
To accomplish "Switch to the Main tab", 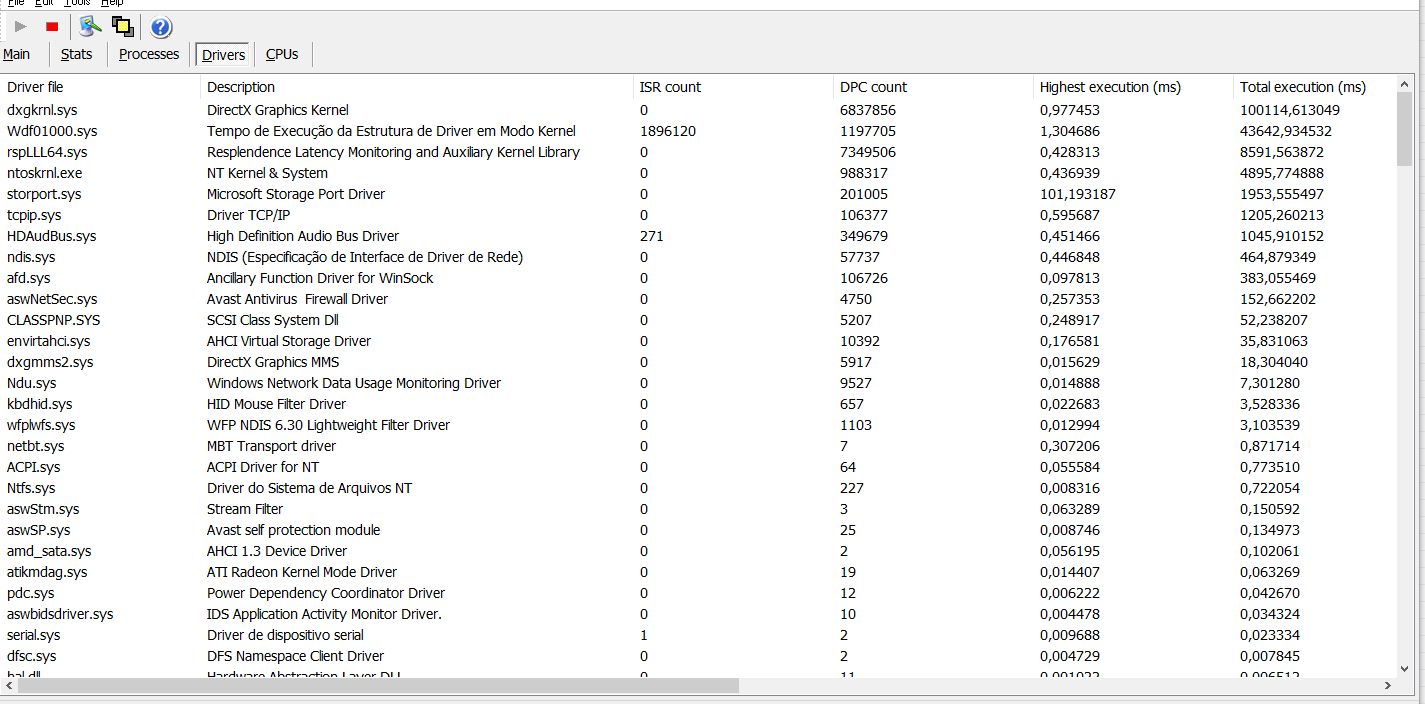I will pos(17,54).
